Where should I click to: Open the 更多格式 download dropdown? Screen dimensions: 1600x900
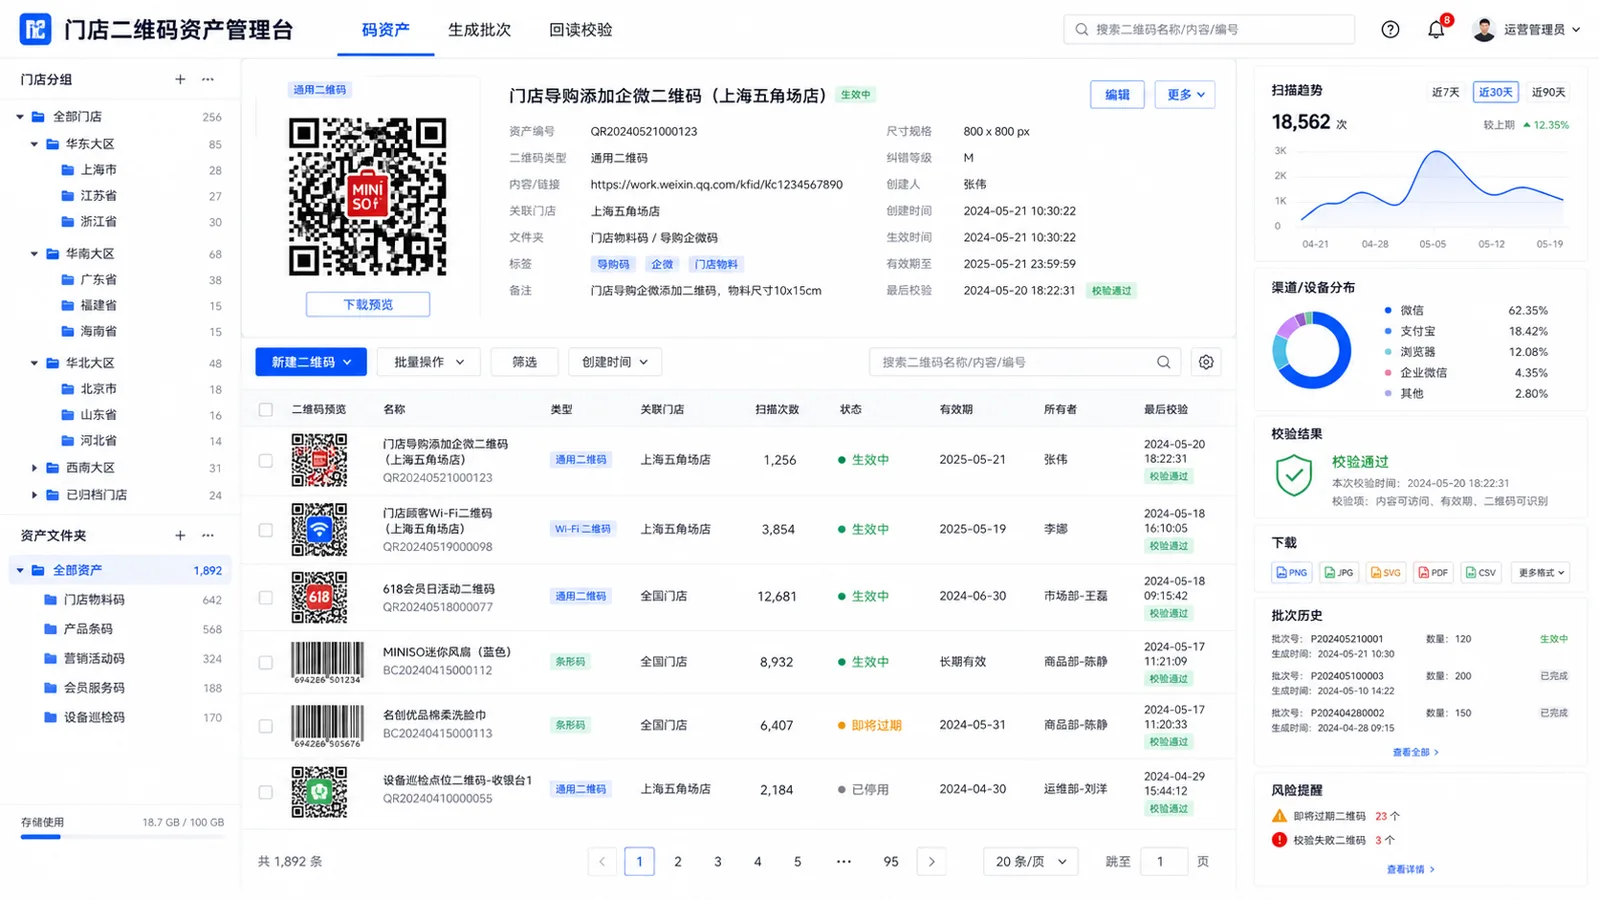click(x=1540, y=573)
